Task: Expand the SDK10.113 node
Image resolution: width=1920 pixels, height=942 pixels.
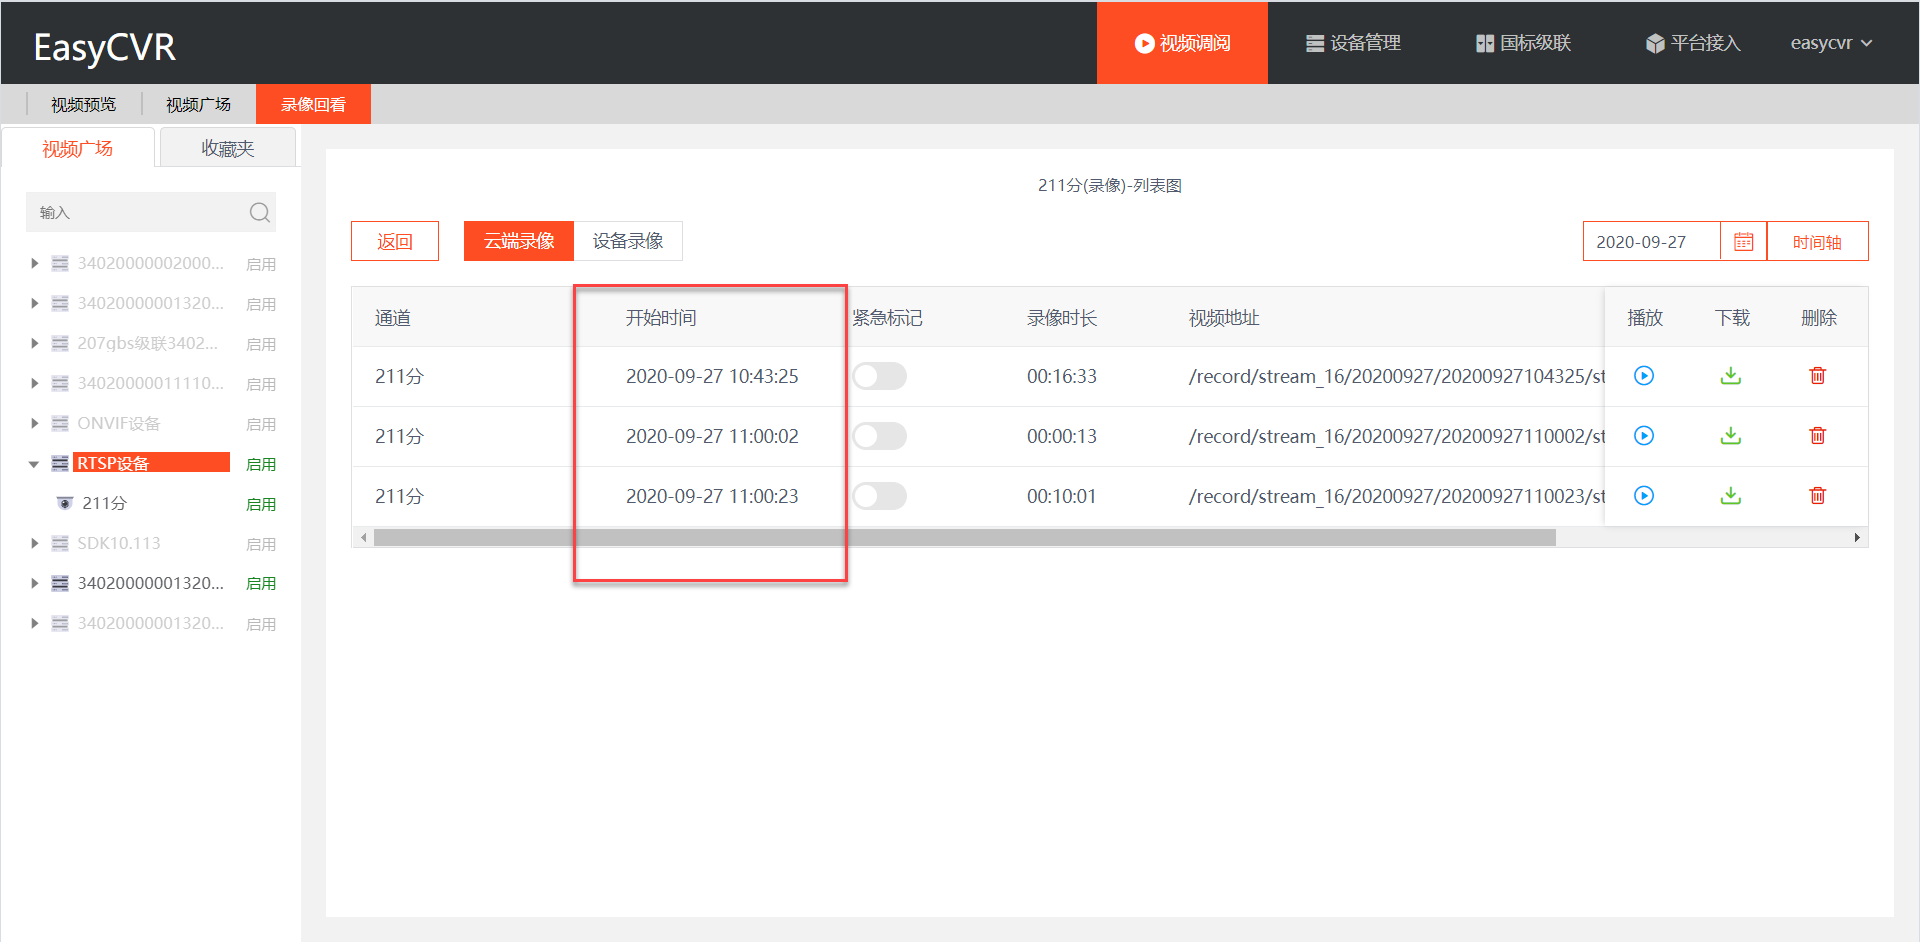Action: coord(34,543)
